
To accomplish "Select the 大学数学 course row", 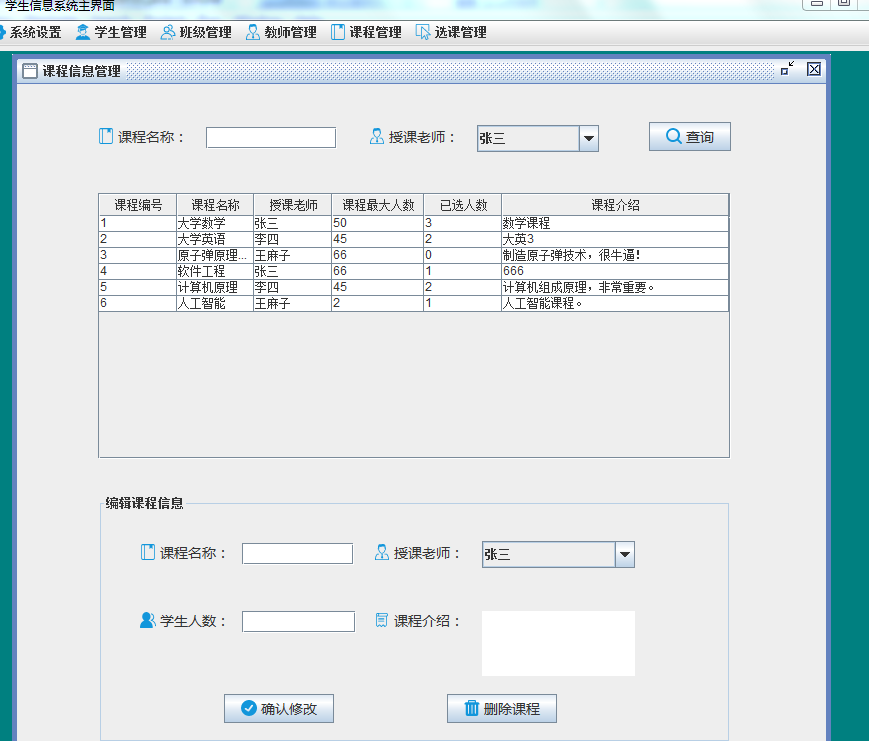I will coord(413,223).
